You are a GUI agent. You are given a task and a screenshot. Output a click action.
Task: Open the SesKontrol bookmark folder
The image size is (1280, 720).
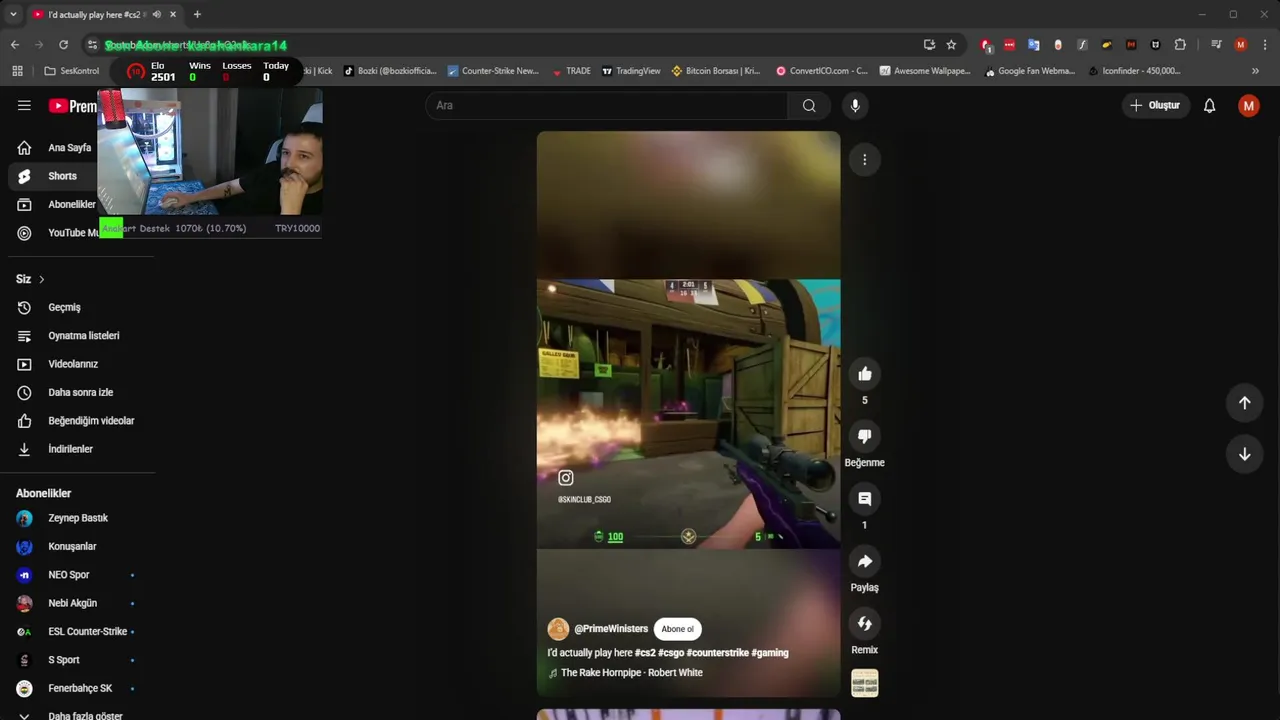[72, 71]
